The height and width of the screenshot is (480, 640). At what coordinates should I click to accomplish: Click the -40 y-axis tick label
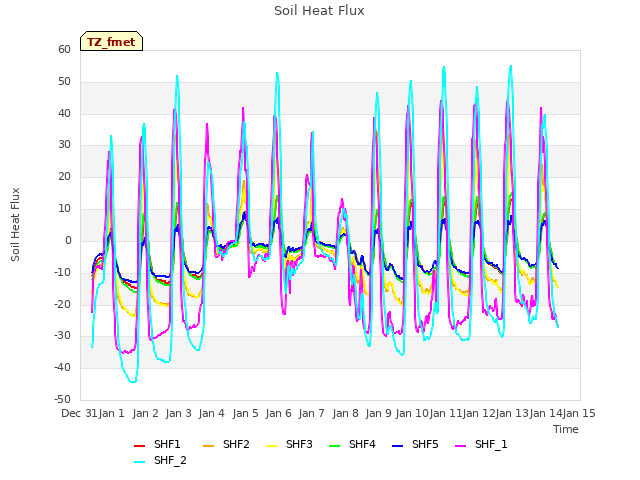62,367
